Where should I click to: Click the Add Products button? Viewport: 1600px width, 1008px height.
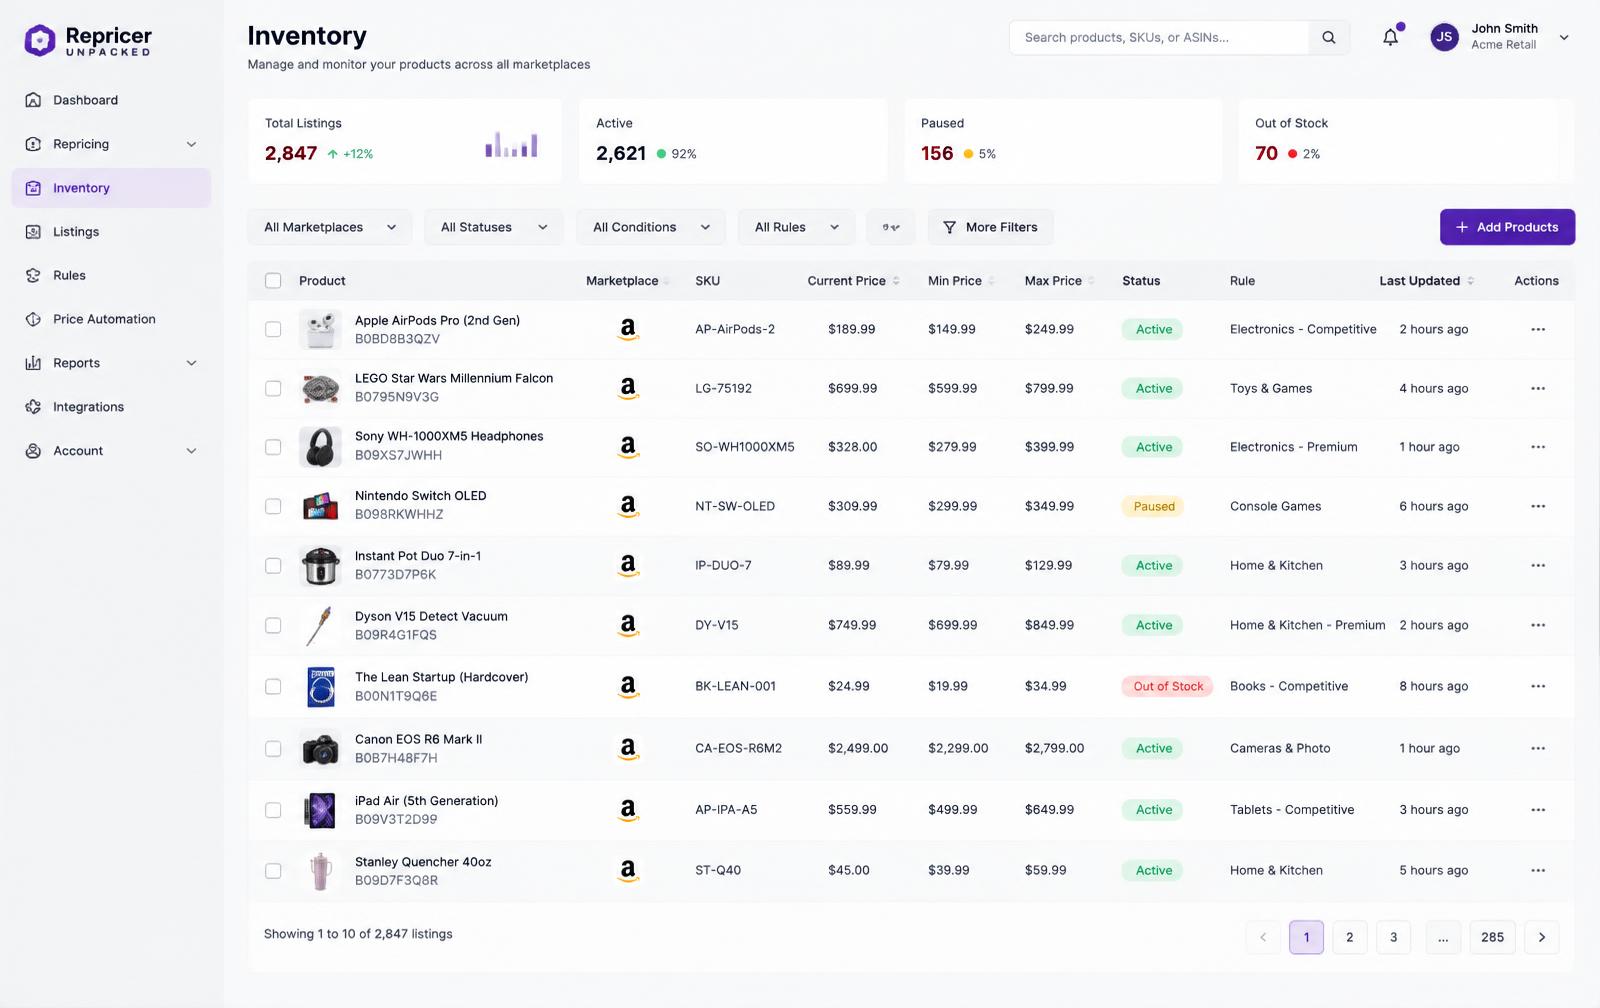[x=1507, y=227]
